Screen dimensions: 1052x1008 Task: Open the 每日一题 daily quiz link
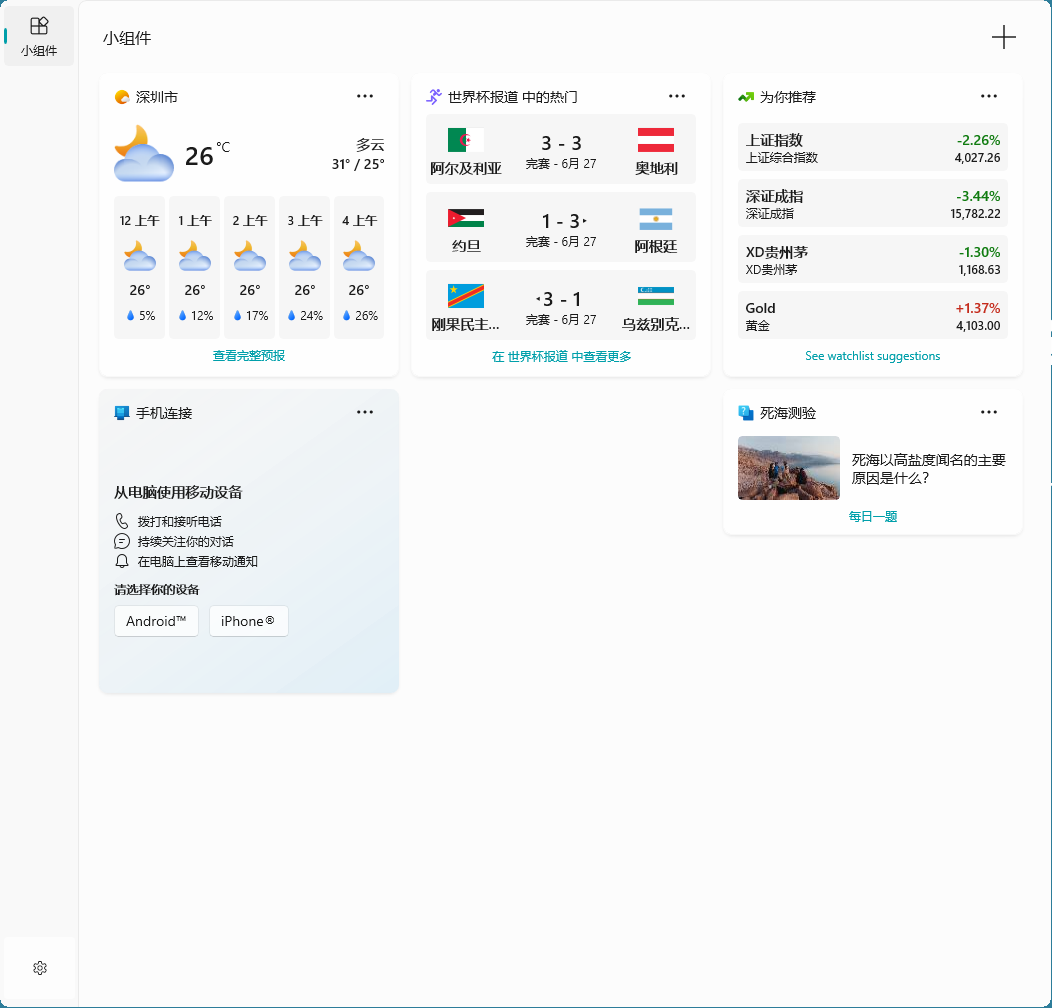click(x=872, y=516)
